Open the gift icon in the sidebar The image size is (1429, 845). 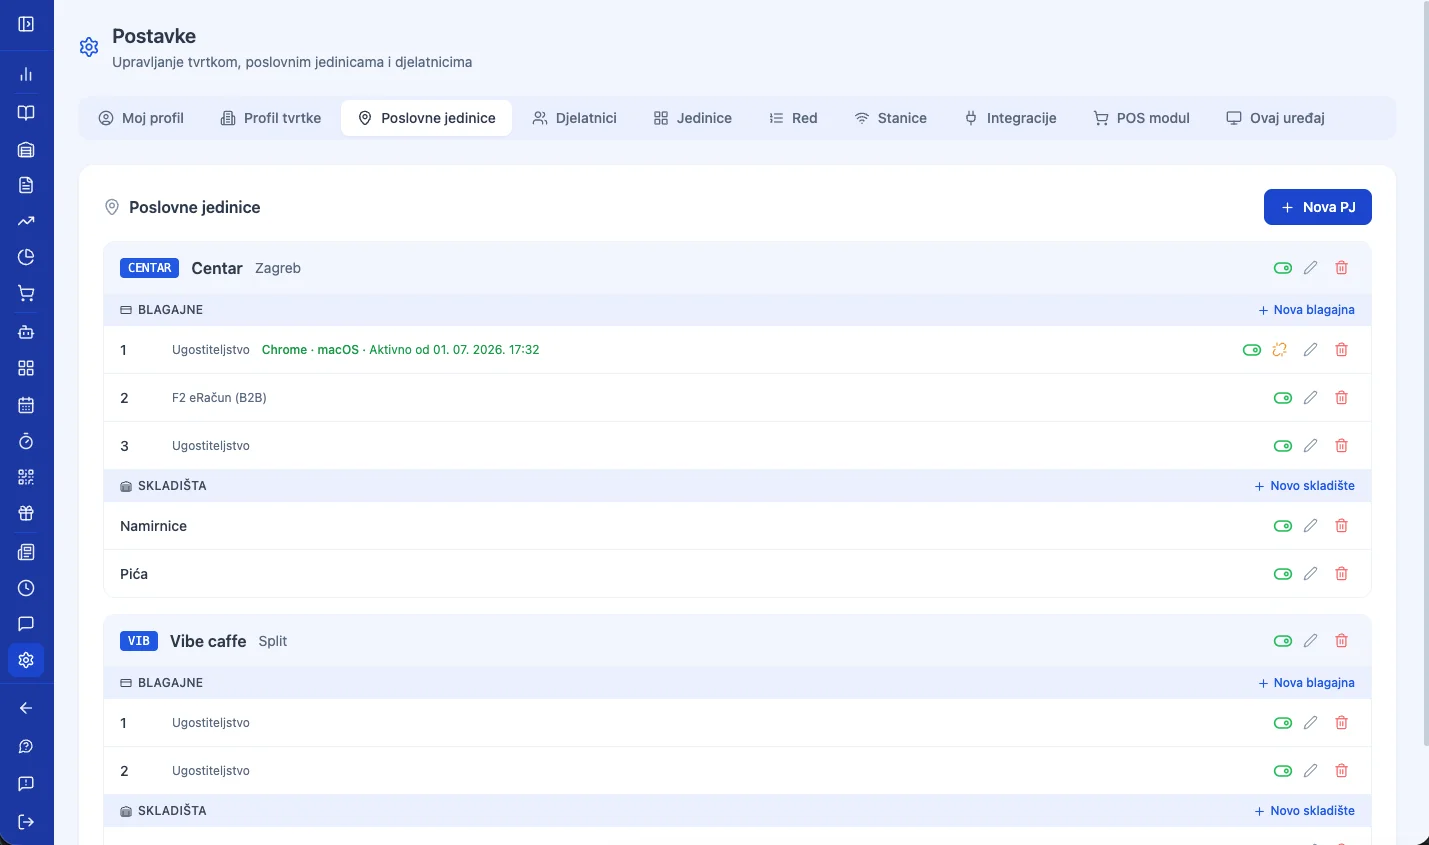(26, 513)
